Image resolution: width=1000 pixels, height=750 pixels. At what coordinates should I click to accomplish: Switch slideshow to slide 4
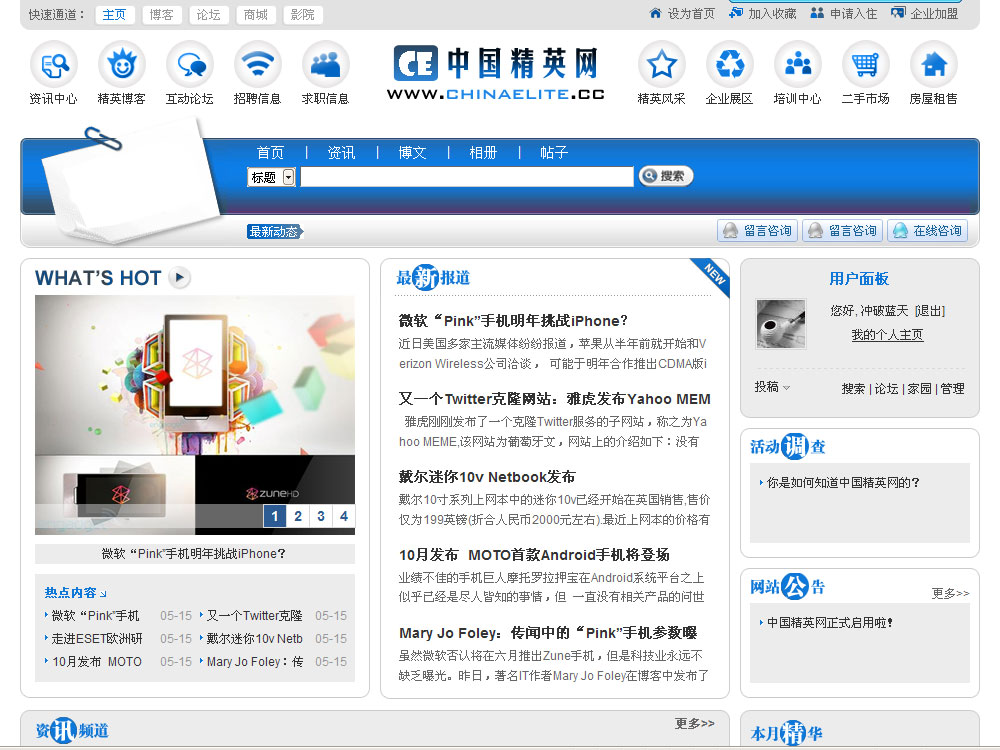coord(344,516)
